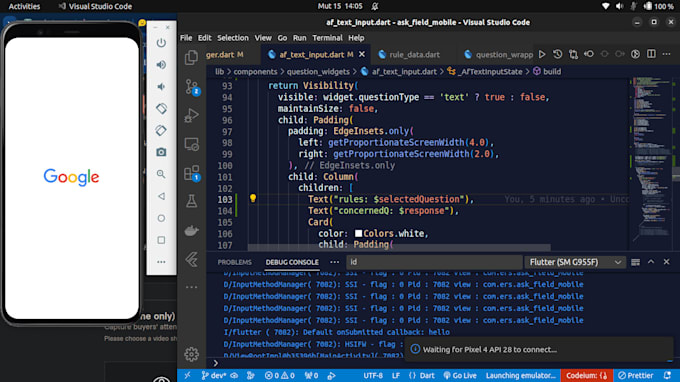This screenshot has height=382, width=680.
Task: Open the system tray volume indicator
Action: click(x=619, y=6)
